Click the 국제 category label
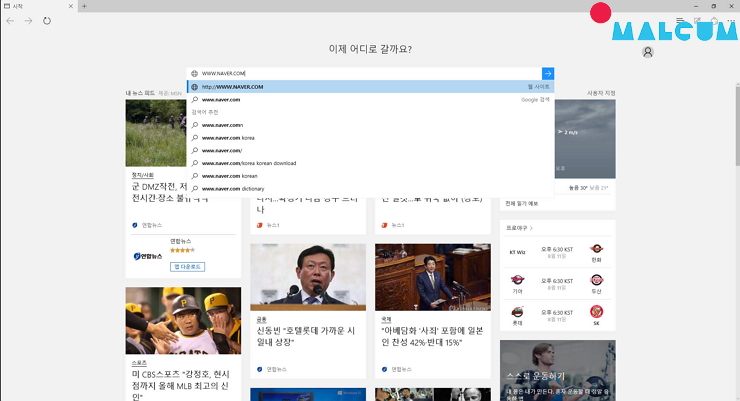740x401 pixels. pyautogui.click(x=386, y=319)
